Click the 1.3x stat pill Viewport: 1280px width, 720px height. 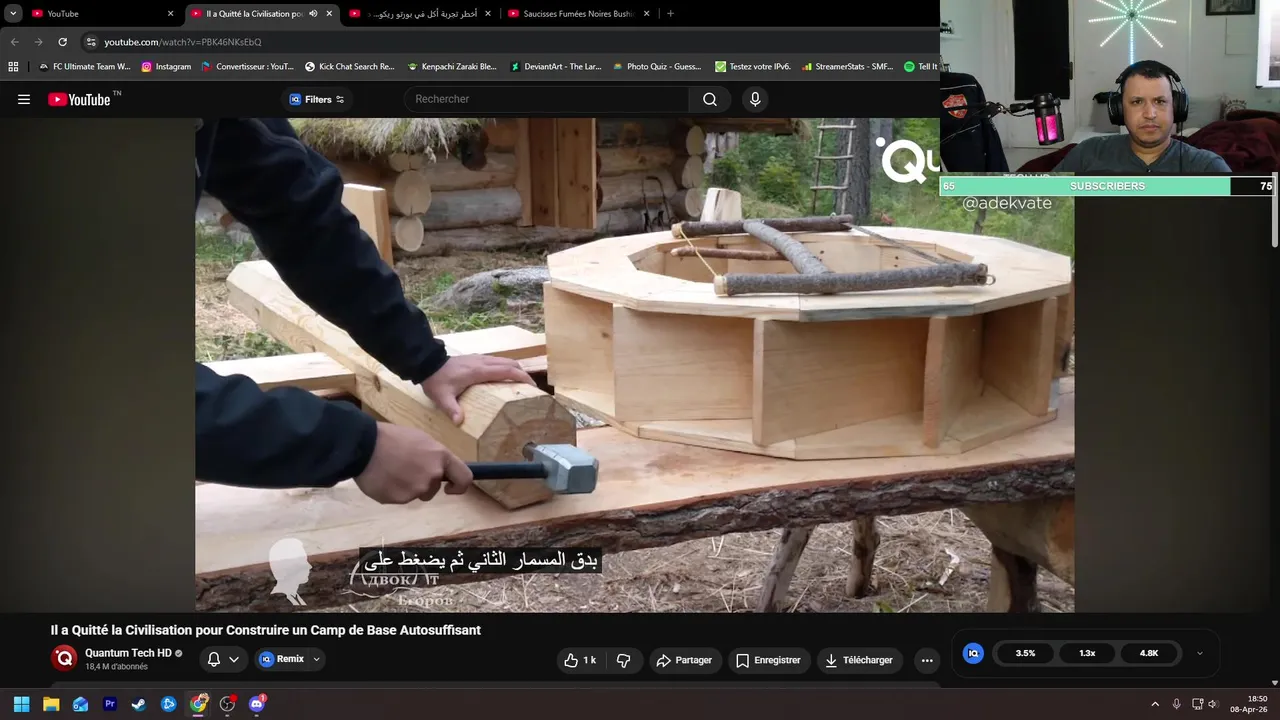click(1087, 653)
